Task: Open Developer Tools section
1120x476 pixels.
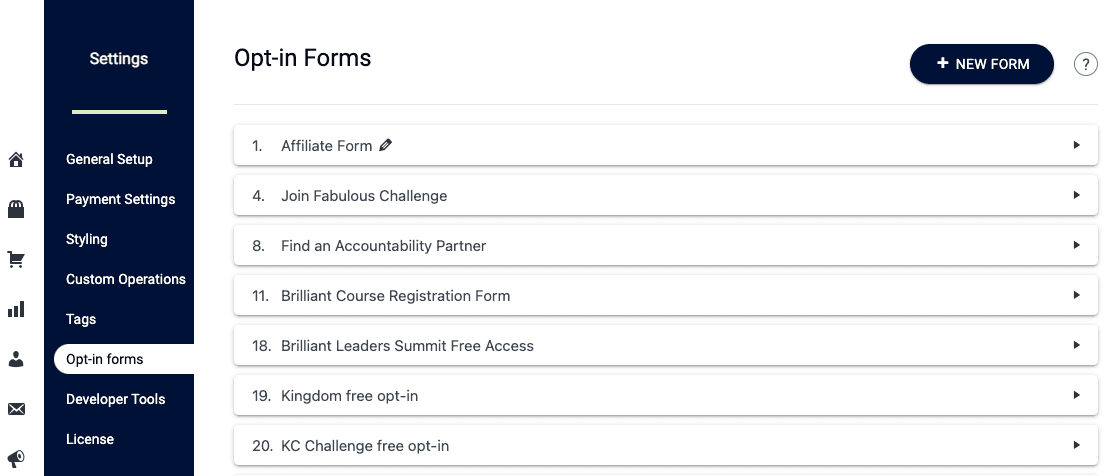Action: point(116,400)
